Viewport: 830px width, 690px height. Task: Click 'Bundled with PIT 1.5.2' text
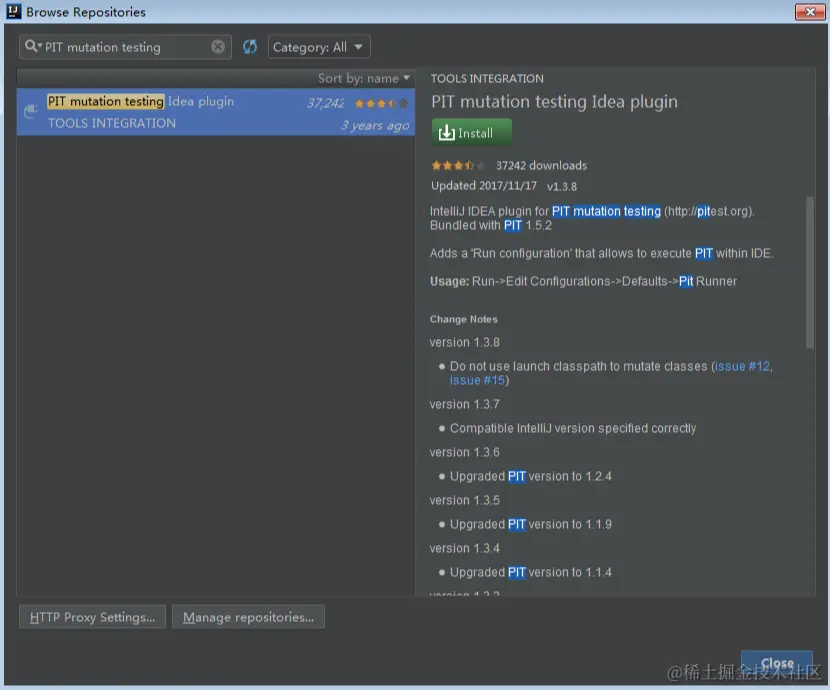pos(491,225)
